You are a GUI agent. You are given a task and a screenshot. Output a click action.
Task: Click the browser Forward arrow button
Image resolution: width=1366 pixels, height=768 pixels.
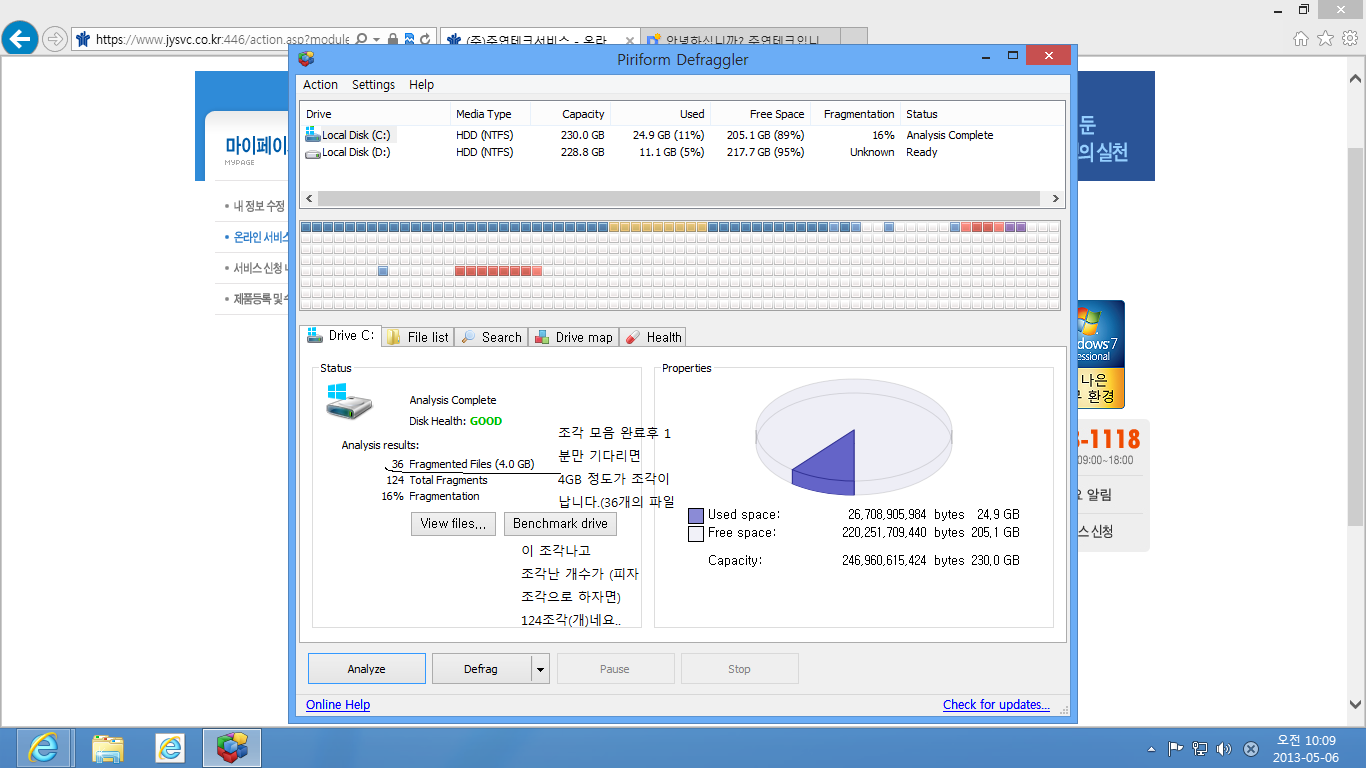point(55,39)
